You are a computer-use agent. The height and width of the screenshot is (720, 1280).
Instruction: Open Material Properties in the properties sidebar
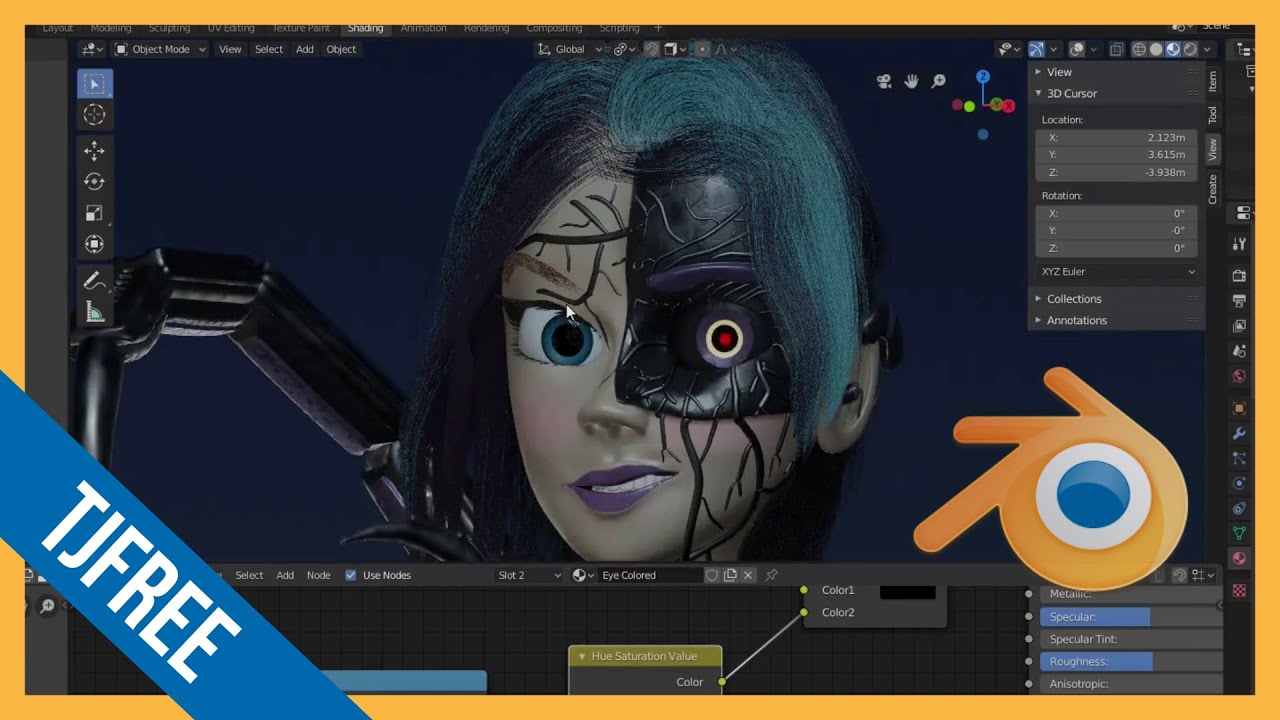point(1239,559)
